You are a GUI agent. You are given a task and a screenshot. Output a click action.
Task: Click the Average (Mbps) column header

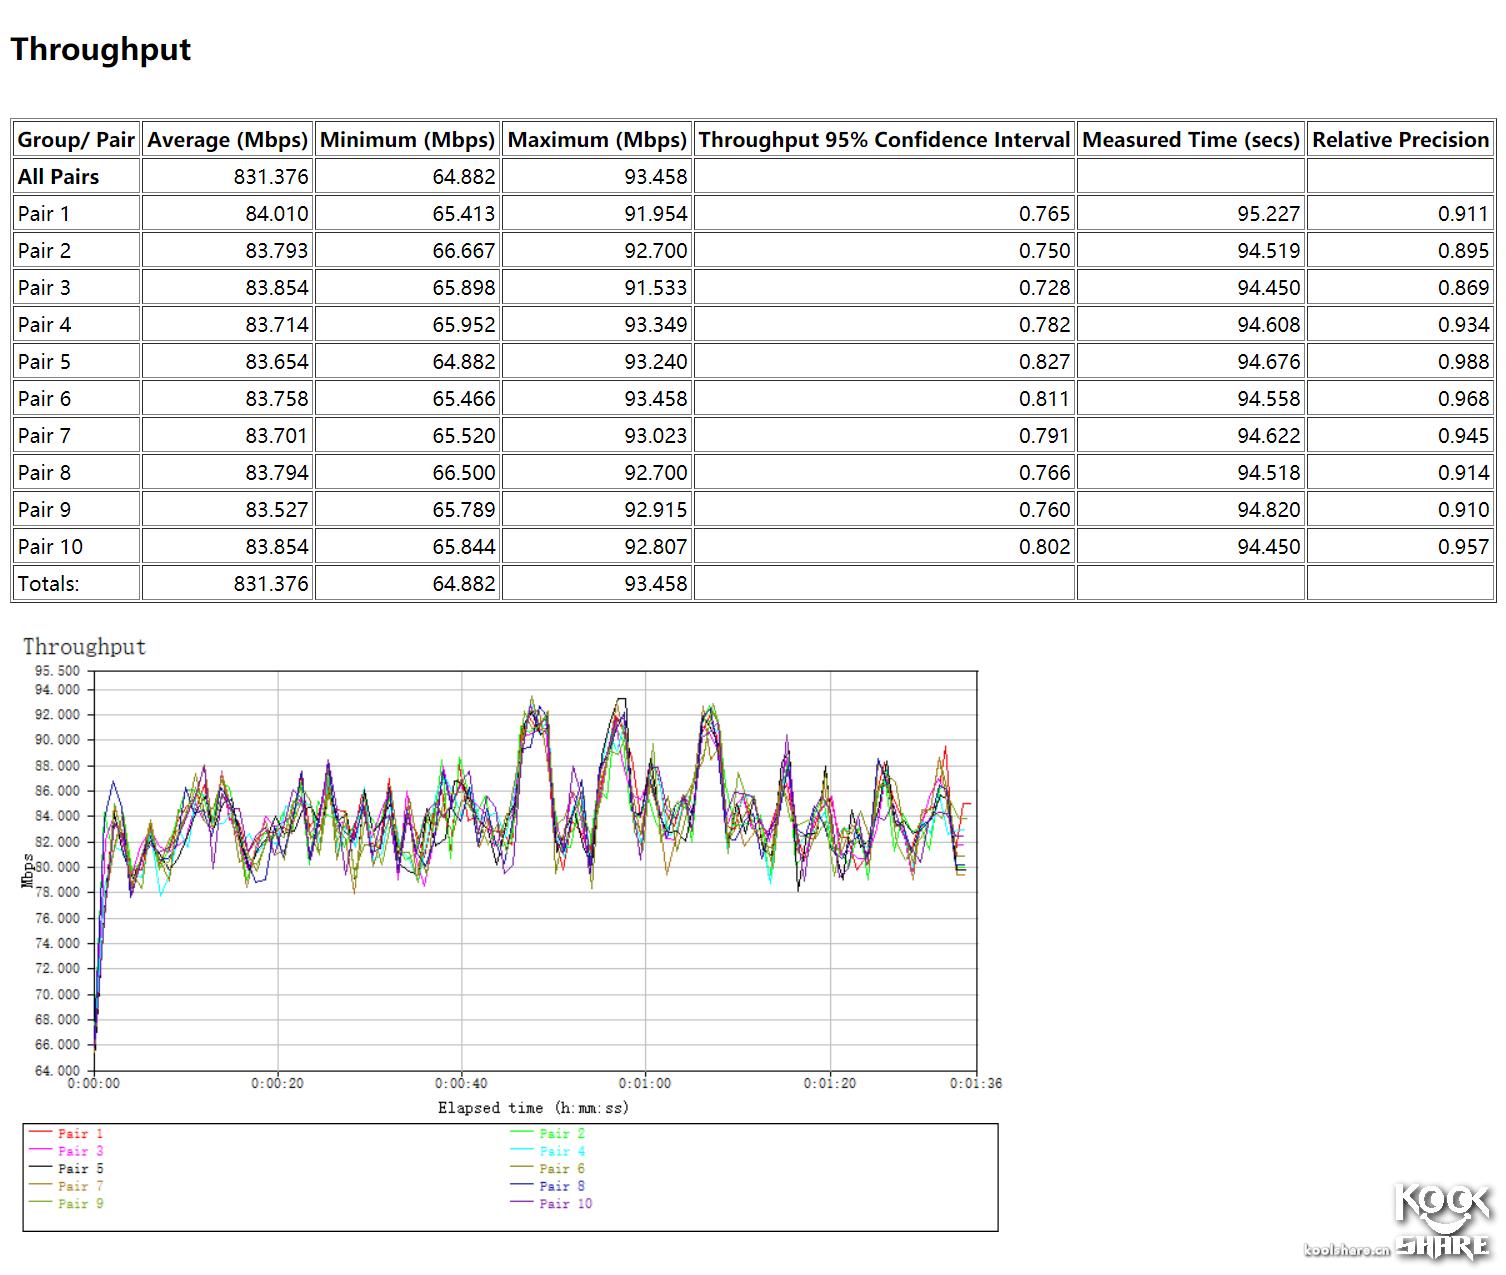coord(227,140)
